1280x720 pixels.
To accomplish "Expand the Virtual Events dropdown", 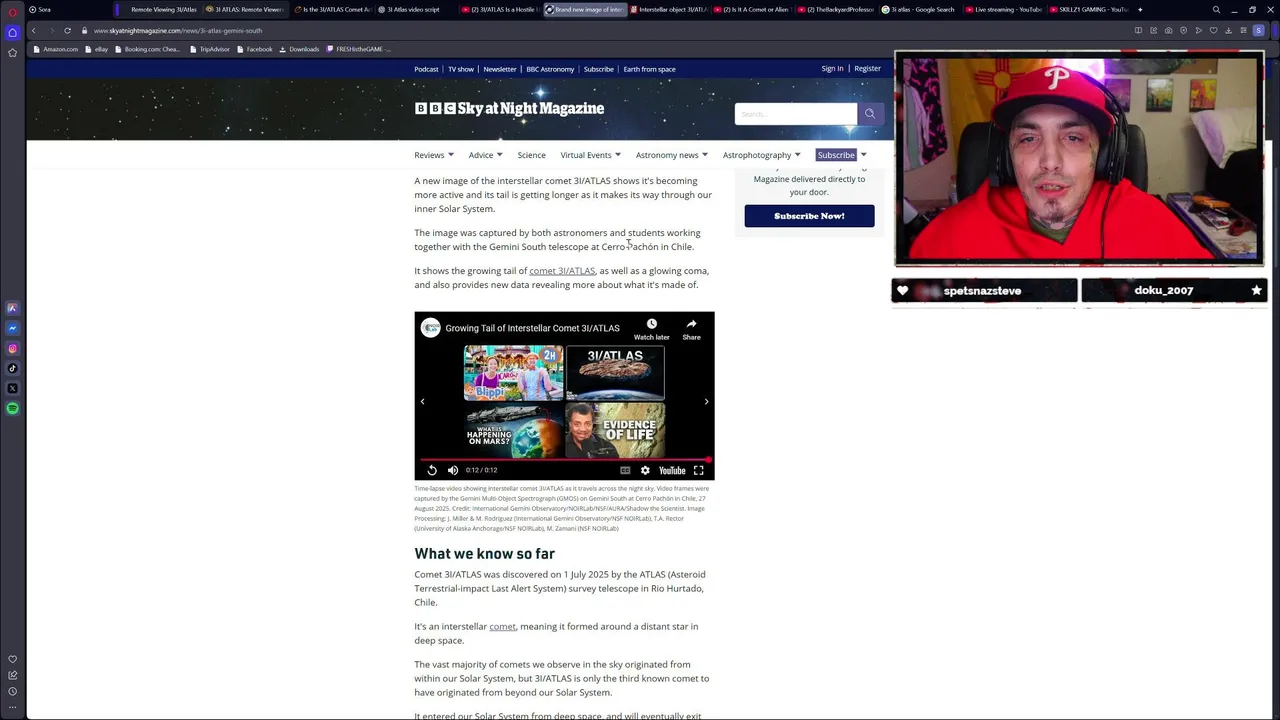I will (x=590, y=155).
